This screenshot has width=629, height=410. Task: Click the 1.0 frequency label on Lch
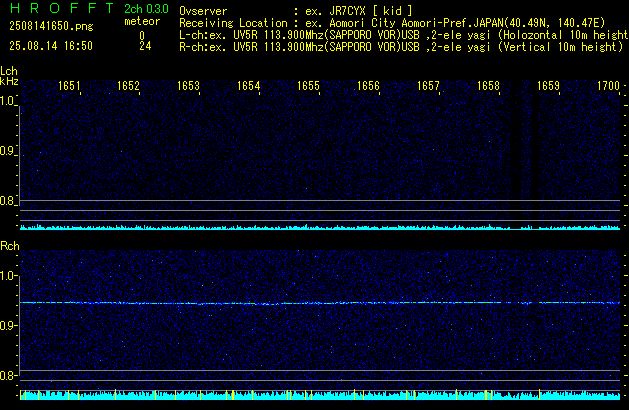pos(7,101)
